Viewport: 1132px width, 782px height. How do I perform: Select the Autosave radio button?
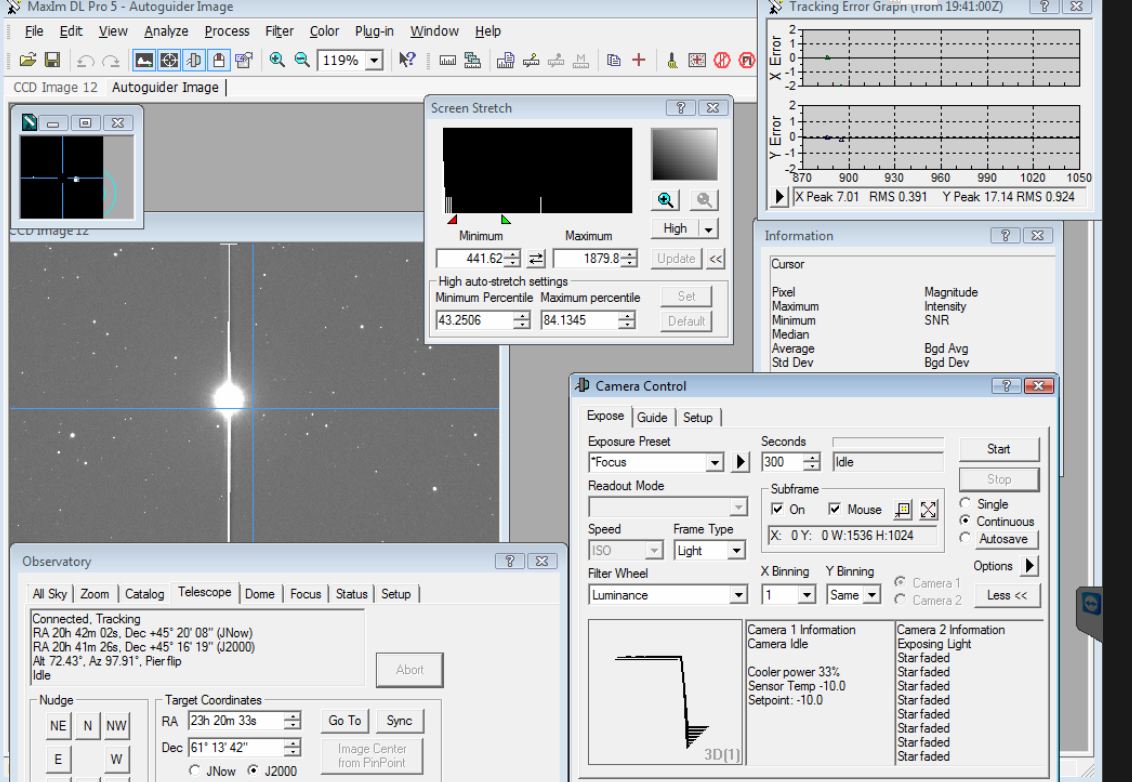965,538
